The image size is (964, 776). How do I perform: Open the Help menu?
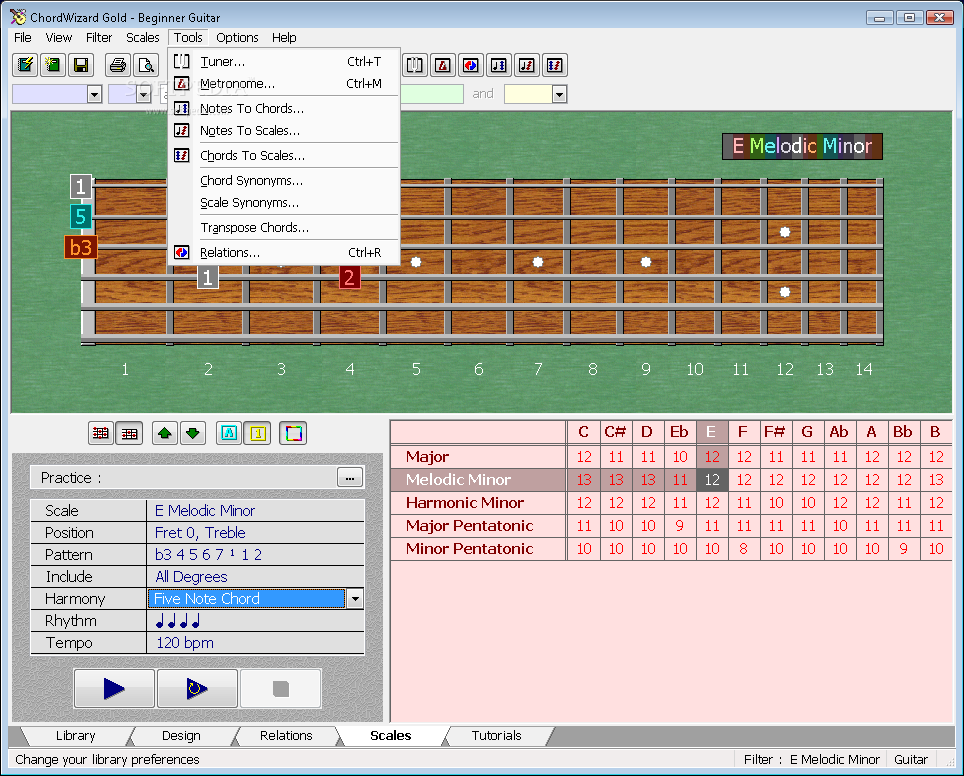coord(284,38)
